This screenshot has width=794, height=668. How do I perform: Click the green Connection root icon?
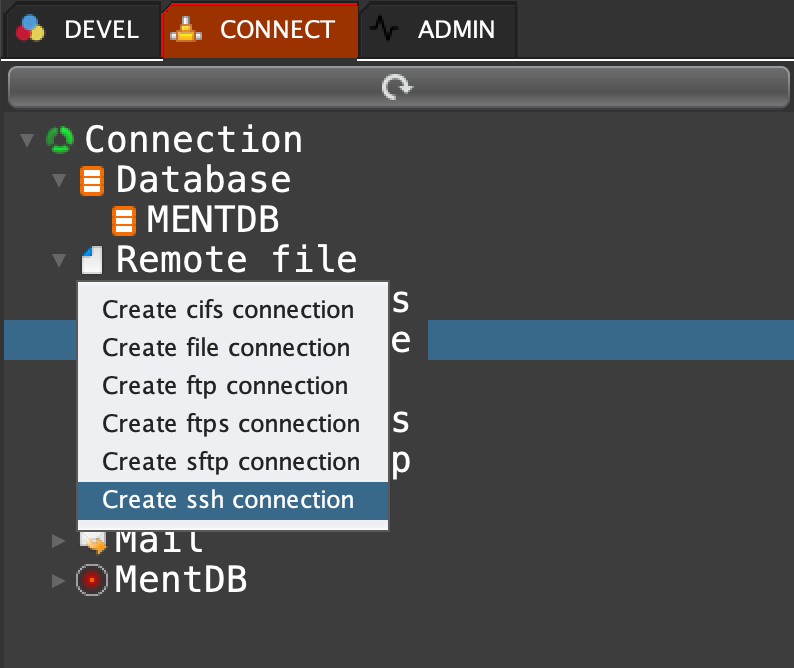(x=60, y=140)
